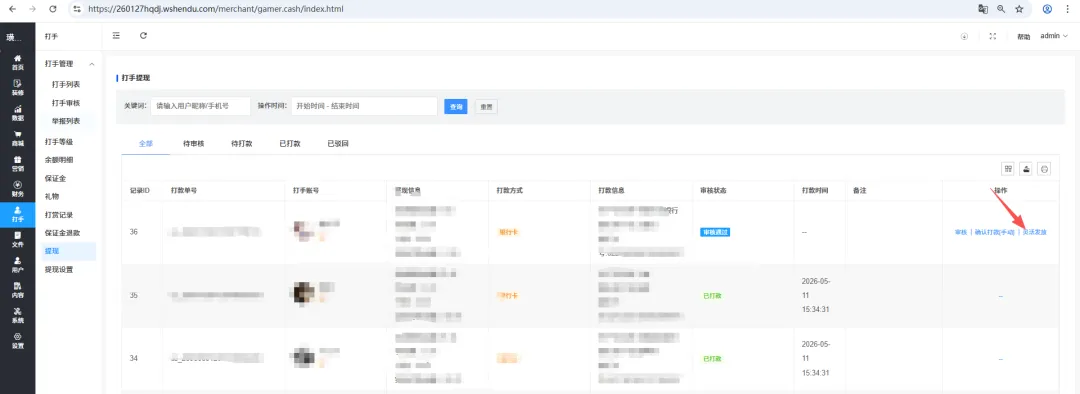Toggle the side menu collapse icon
This screenshot has height=394, width=1080.
(116, 36)
